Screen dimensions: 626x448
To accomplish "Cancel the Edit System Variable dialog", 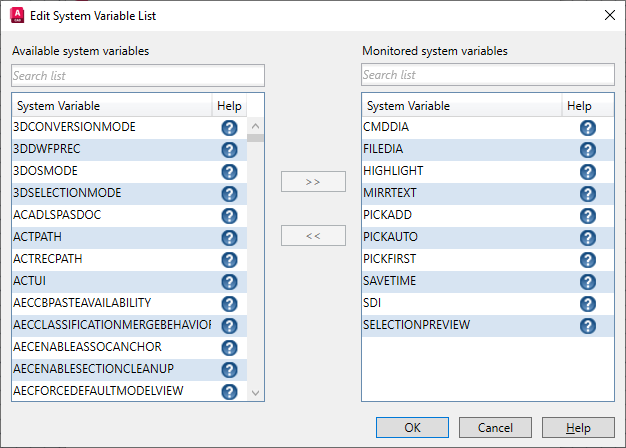I will [496, 428].
